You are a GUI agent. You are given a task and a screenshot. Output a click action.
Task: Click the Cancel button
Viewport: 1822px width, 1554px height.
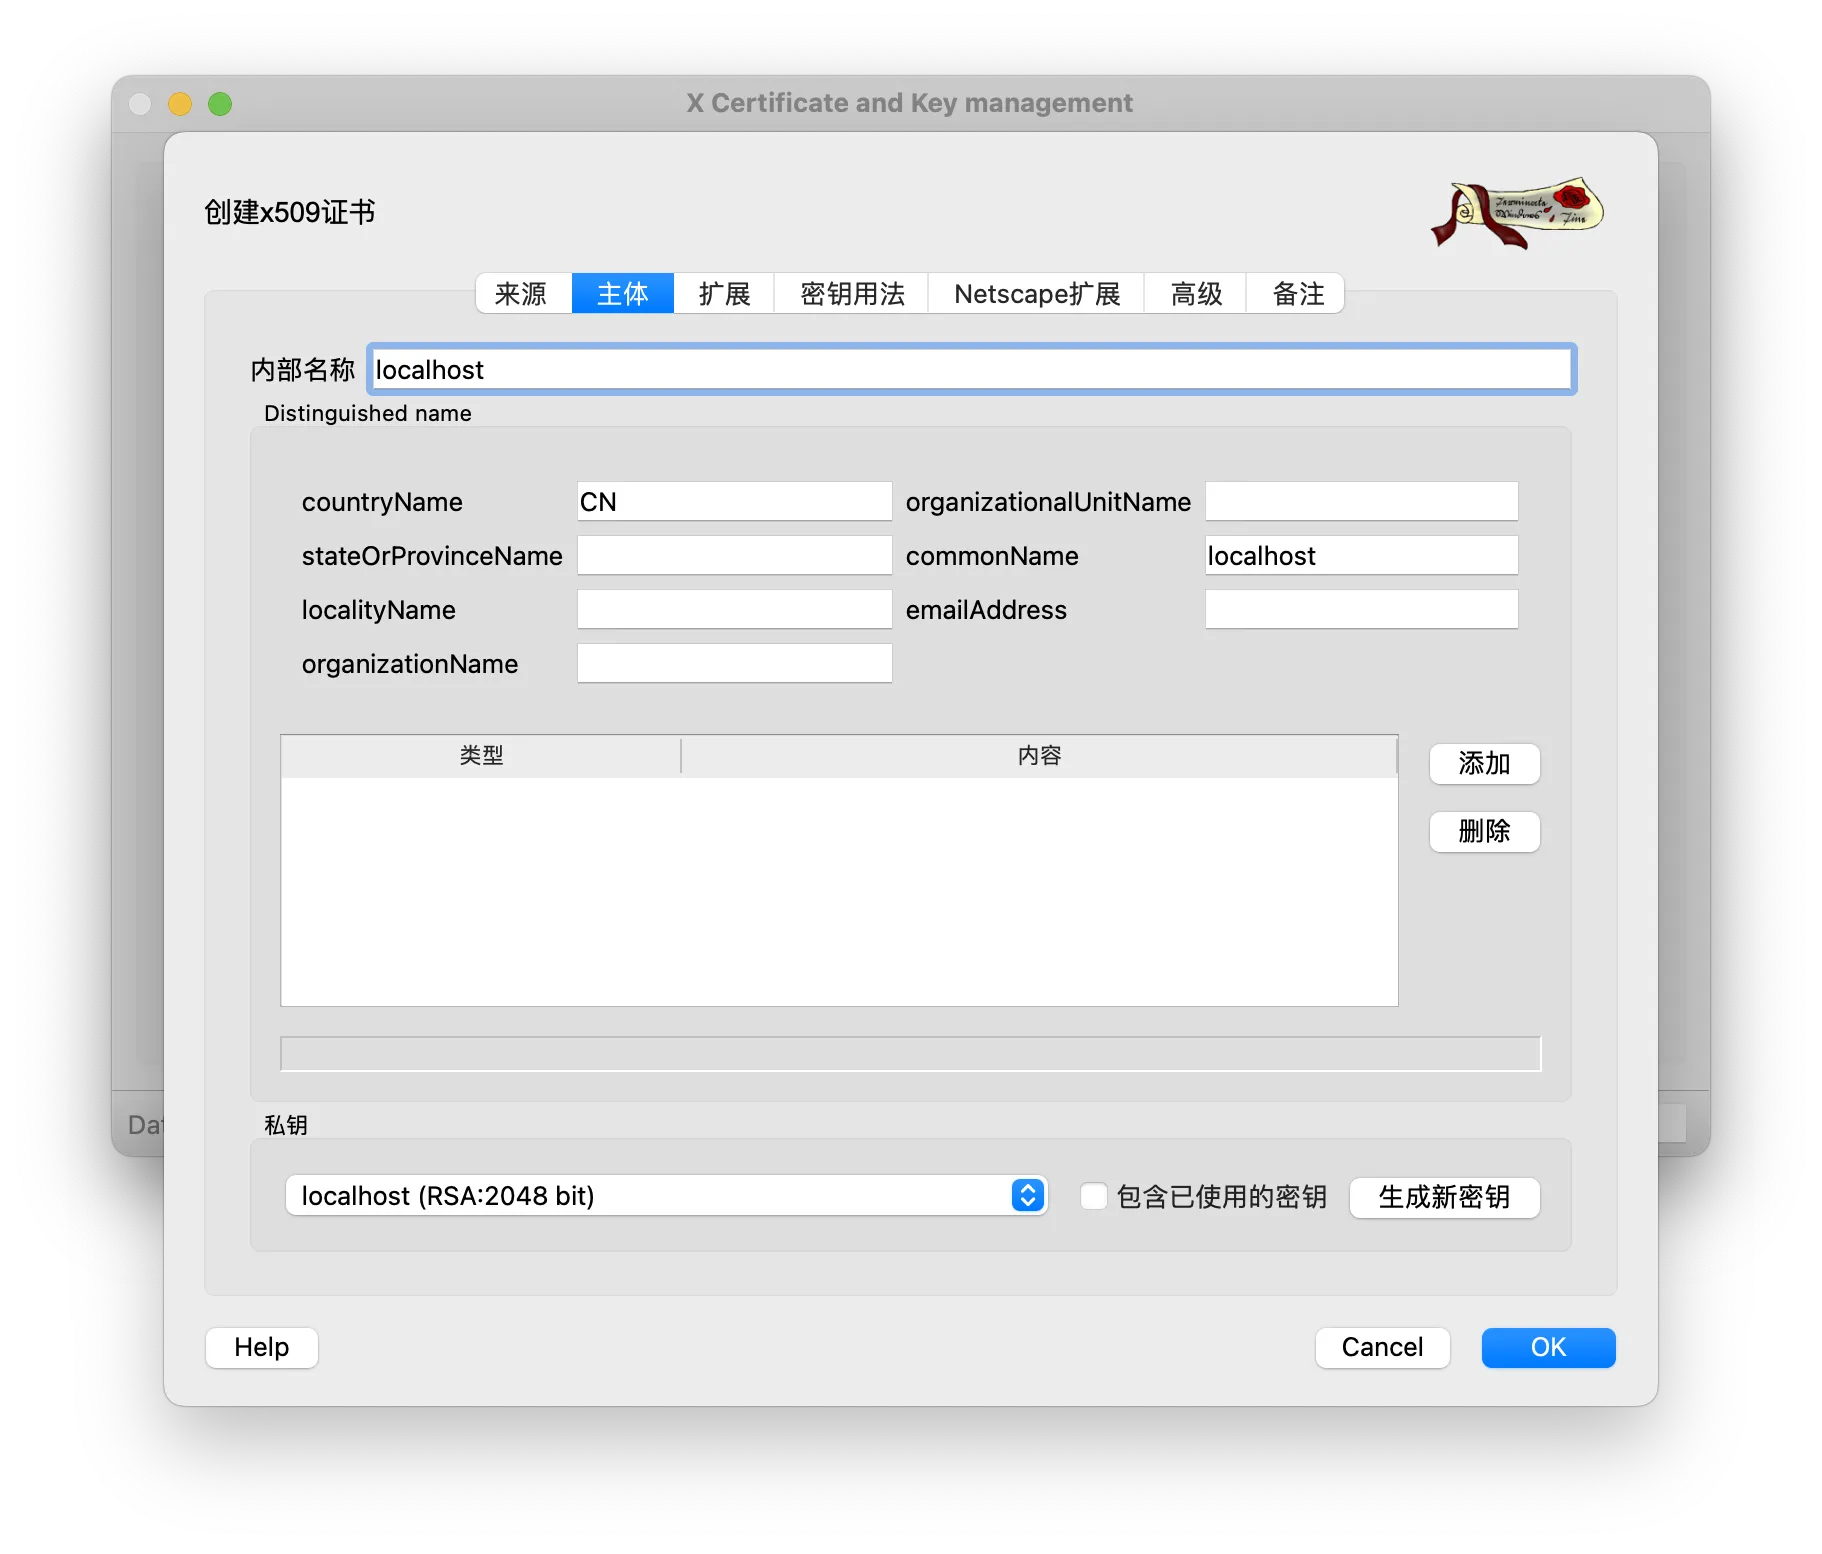pos(1382,1347)
